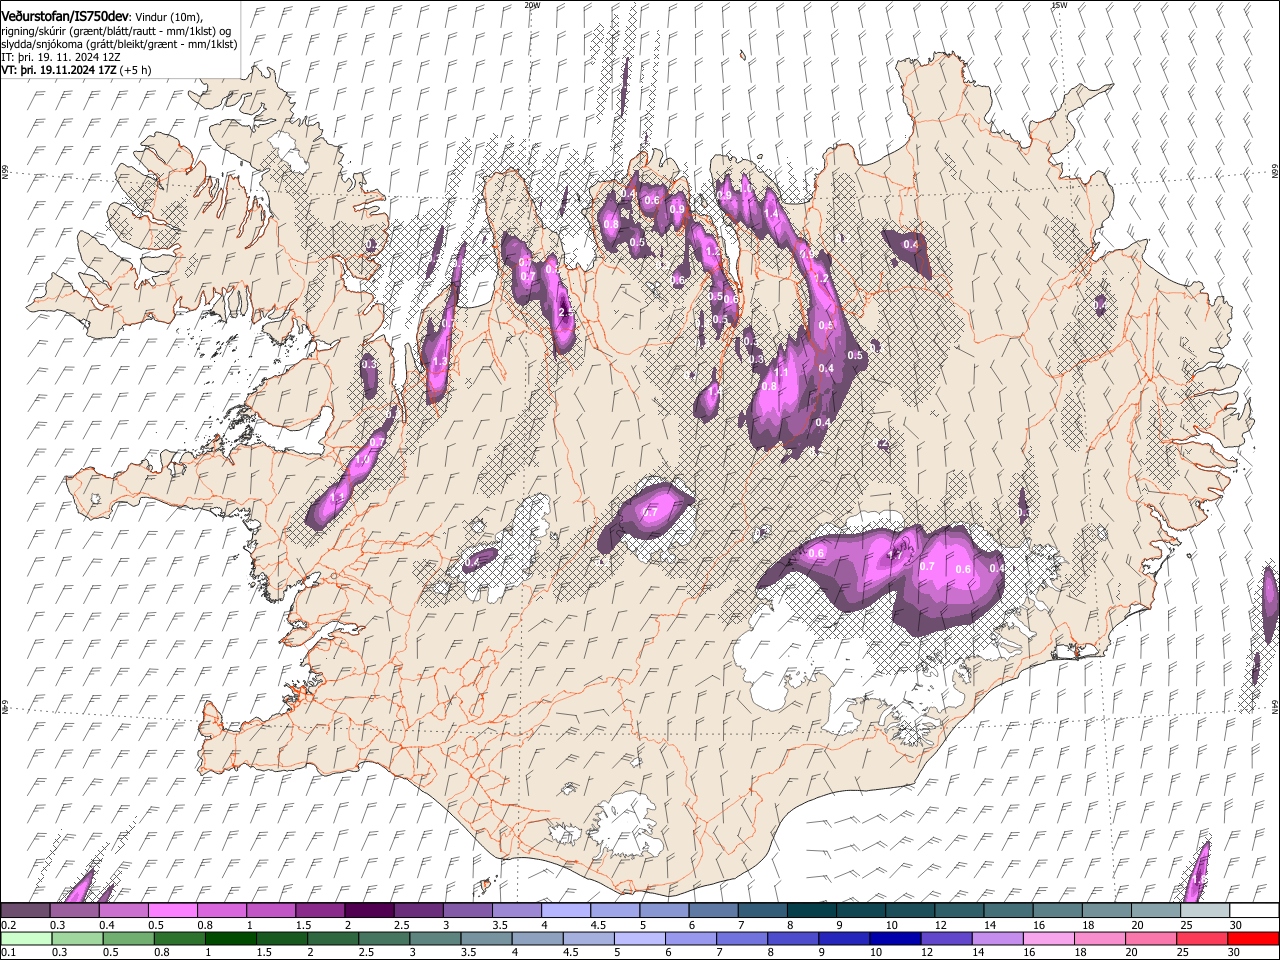Pick the bright pink upper legend swatch between 0.5 and 0.8
1280x960 pixels.
pyautogui.click(x=172, y=910)
